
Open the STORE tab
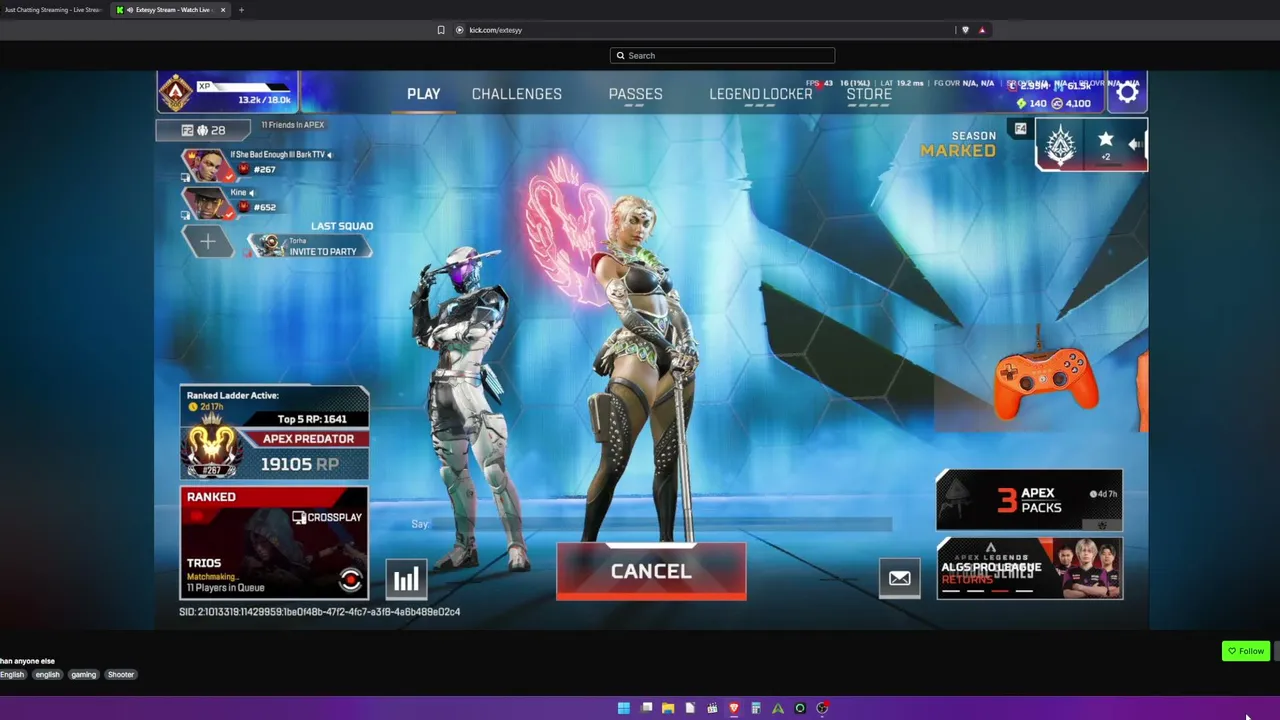(x=869, y=94)
